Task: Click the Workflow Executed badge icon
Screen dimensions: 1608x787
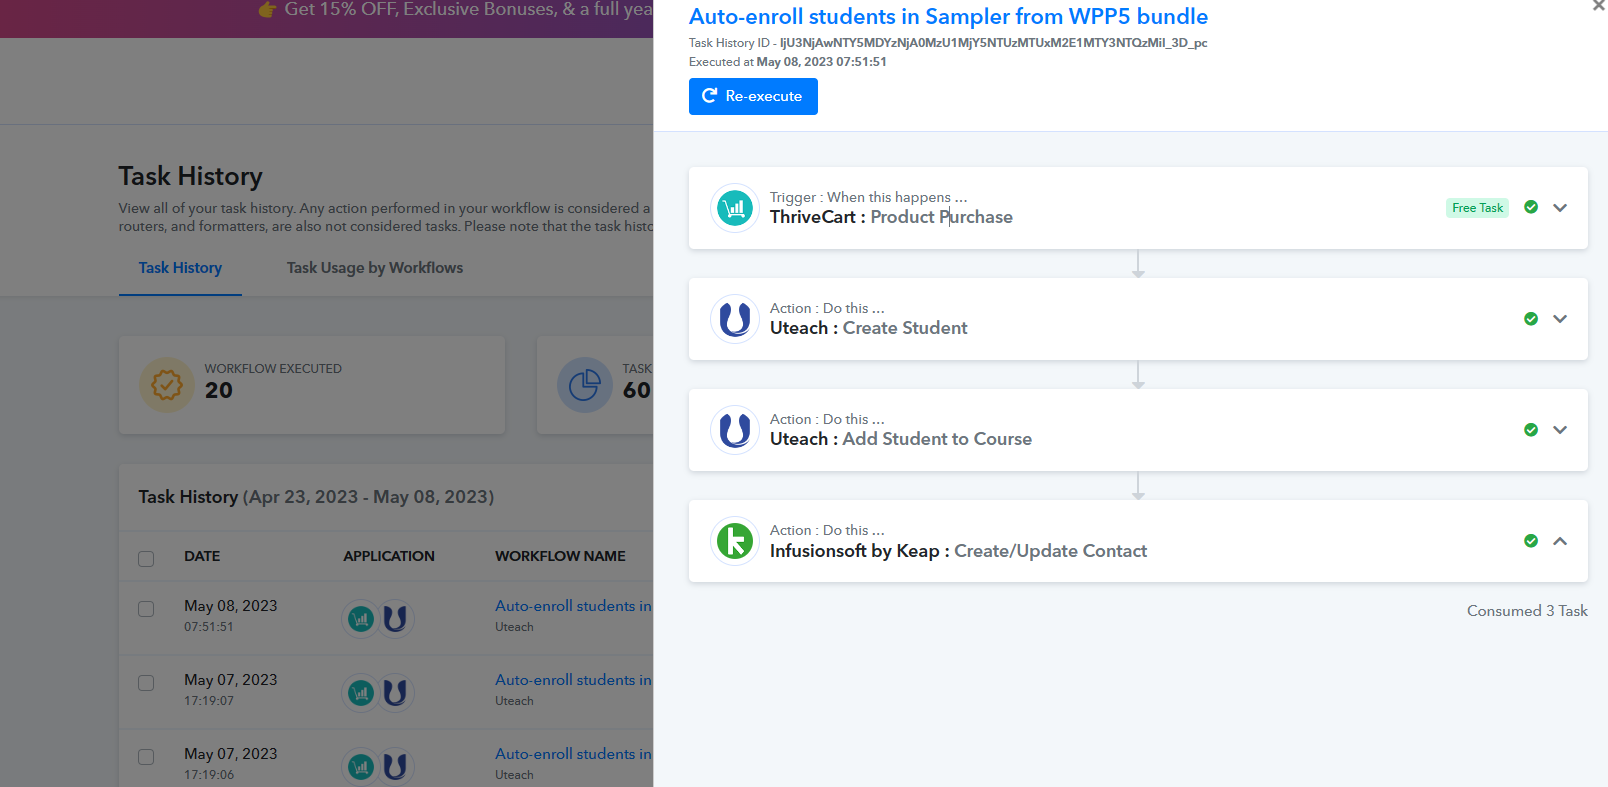Action: coord(167,385)
